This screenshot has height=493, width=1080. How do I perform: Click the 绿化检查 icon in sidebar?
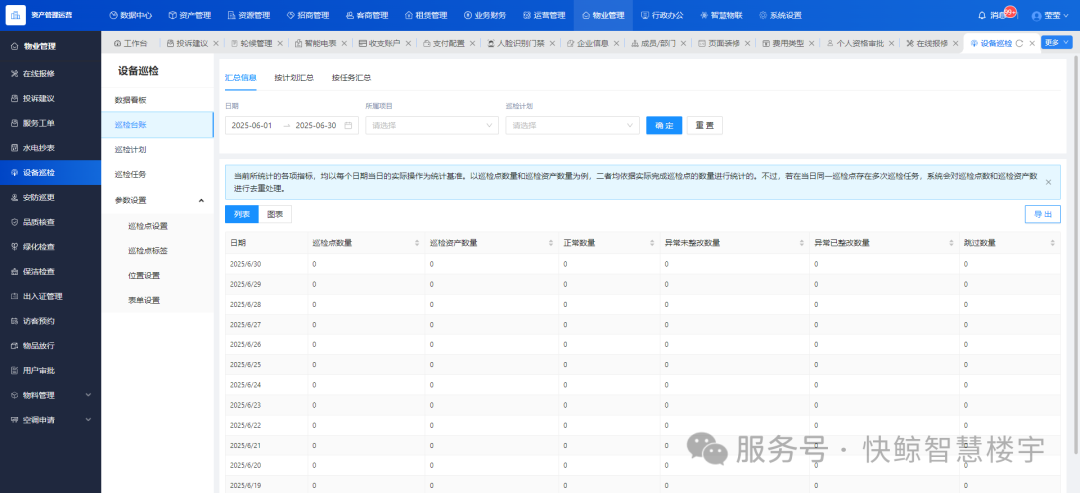pos(14,246)
